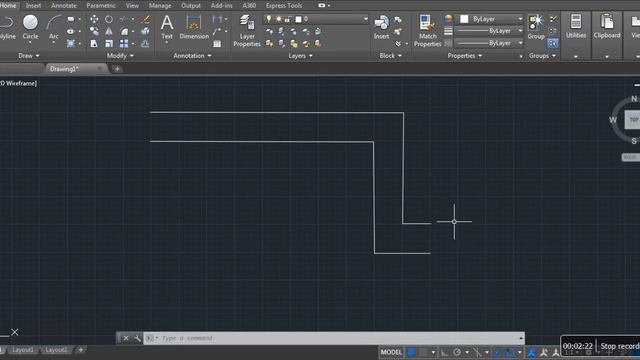The width and height of the screenshot is (640, 360).
Task: Select the Ellipse draw tool
Action: (x=71, y=31)
